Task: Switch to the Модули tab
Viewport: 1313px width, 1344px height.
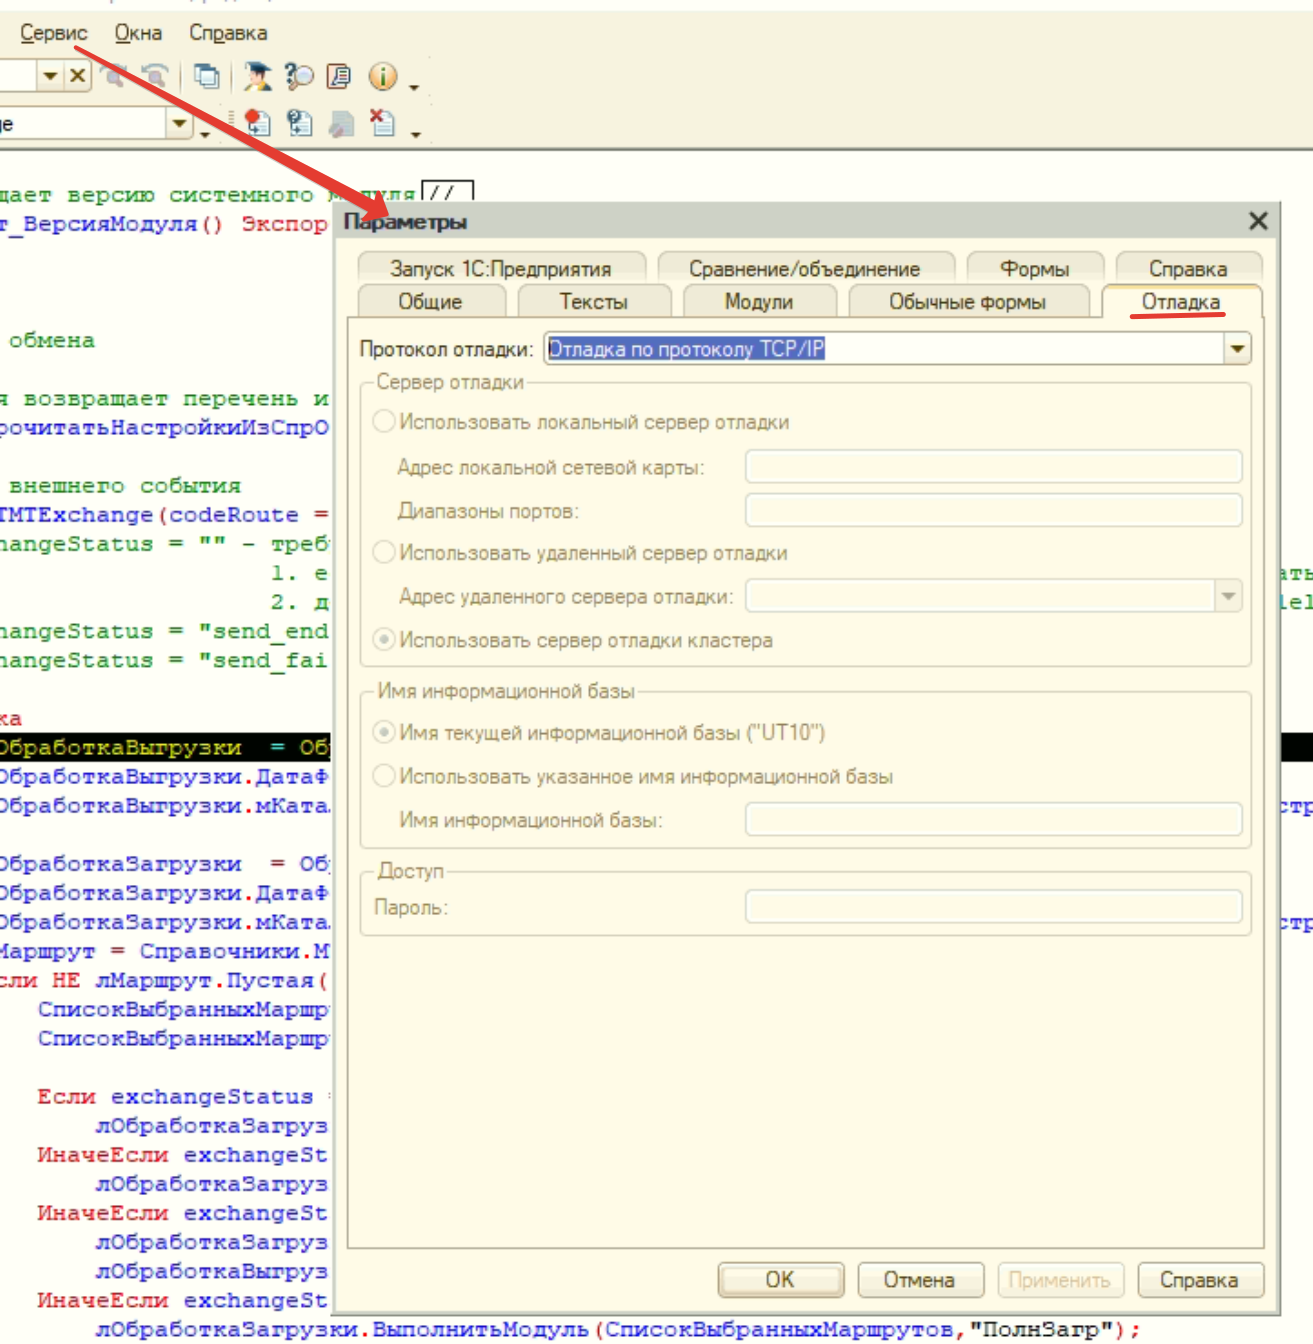Action: 759,301
